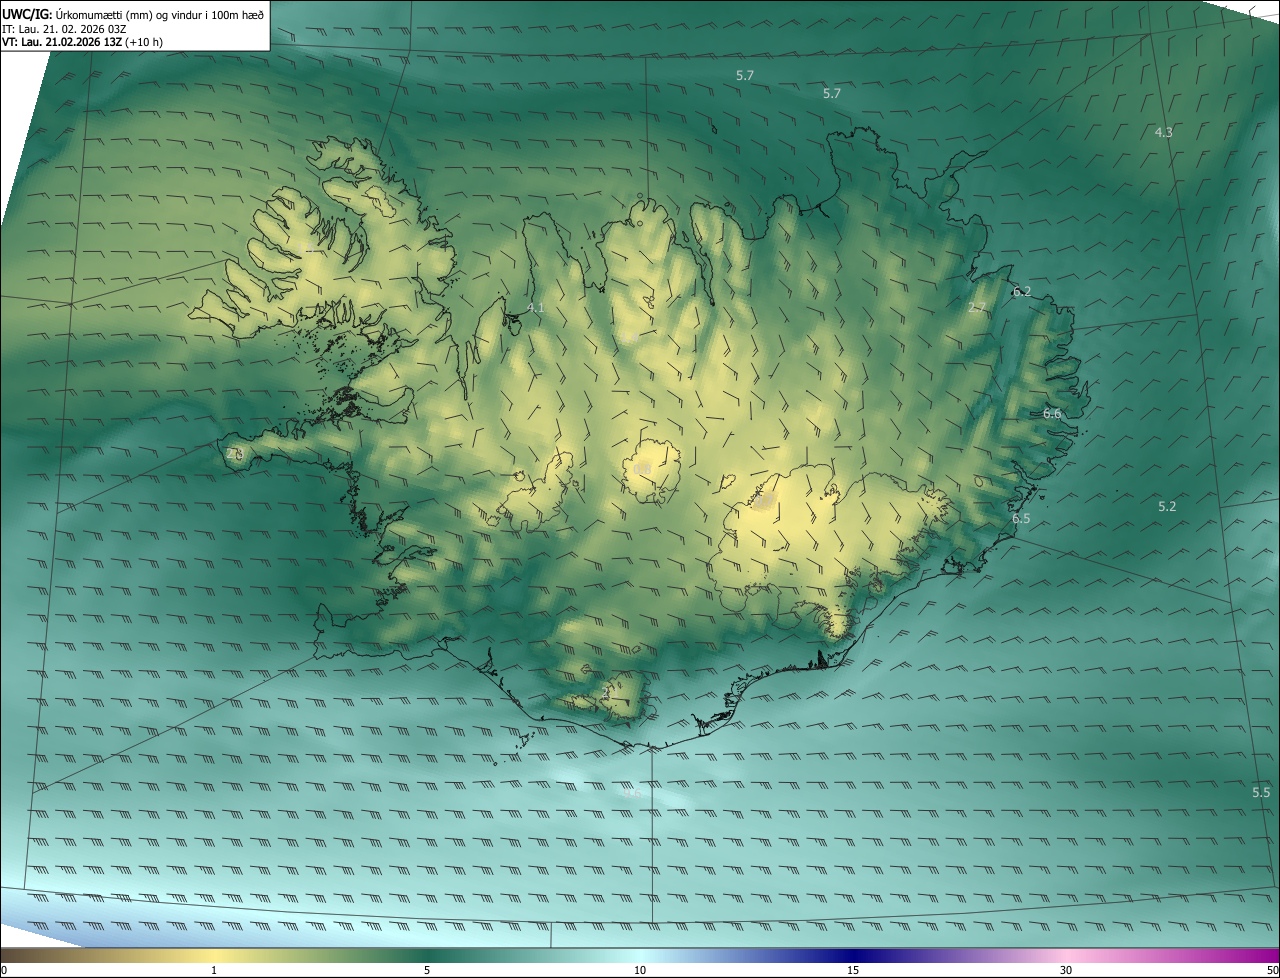Select the 10 mark on the color legend
Image resolution: width=1280 pixels, height=978 pixels.
click(x=640, y=970)
